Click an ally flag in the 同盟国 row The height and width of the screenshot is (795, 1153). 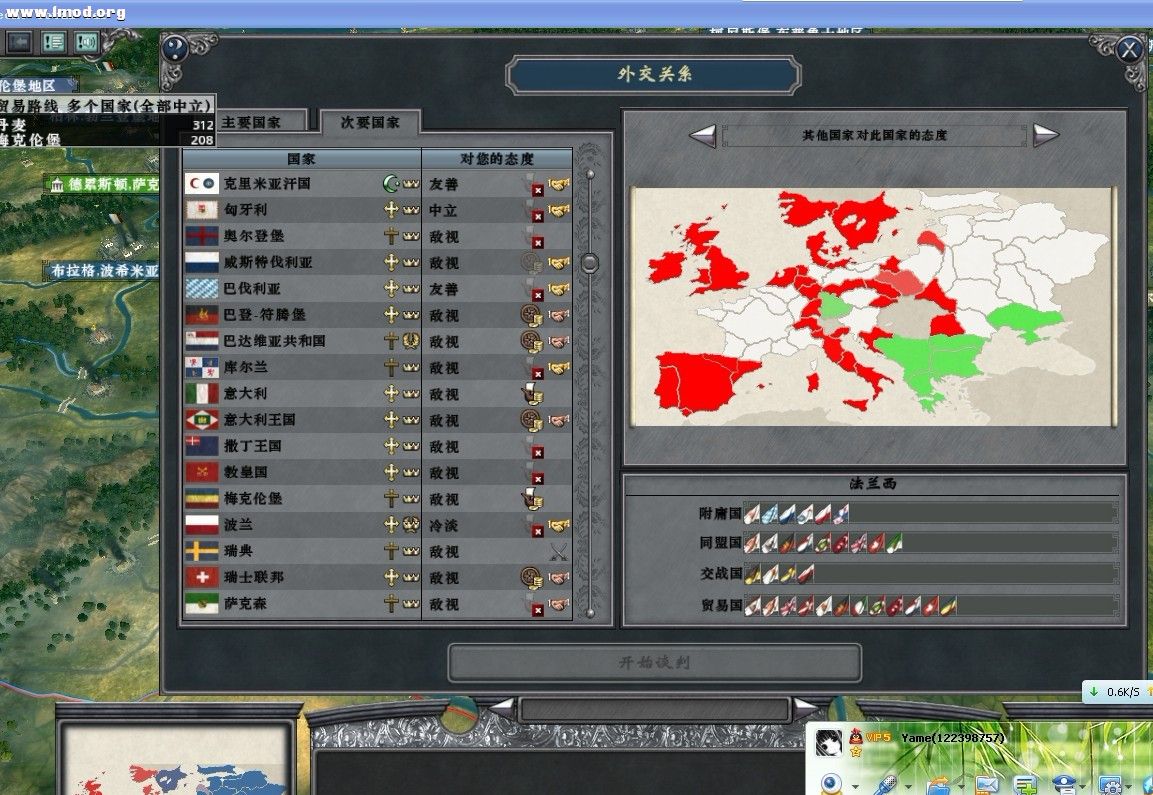pos(753,542)
